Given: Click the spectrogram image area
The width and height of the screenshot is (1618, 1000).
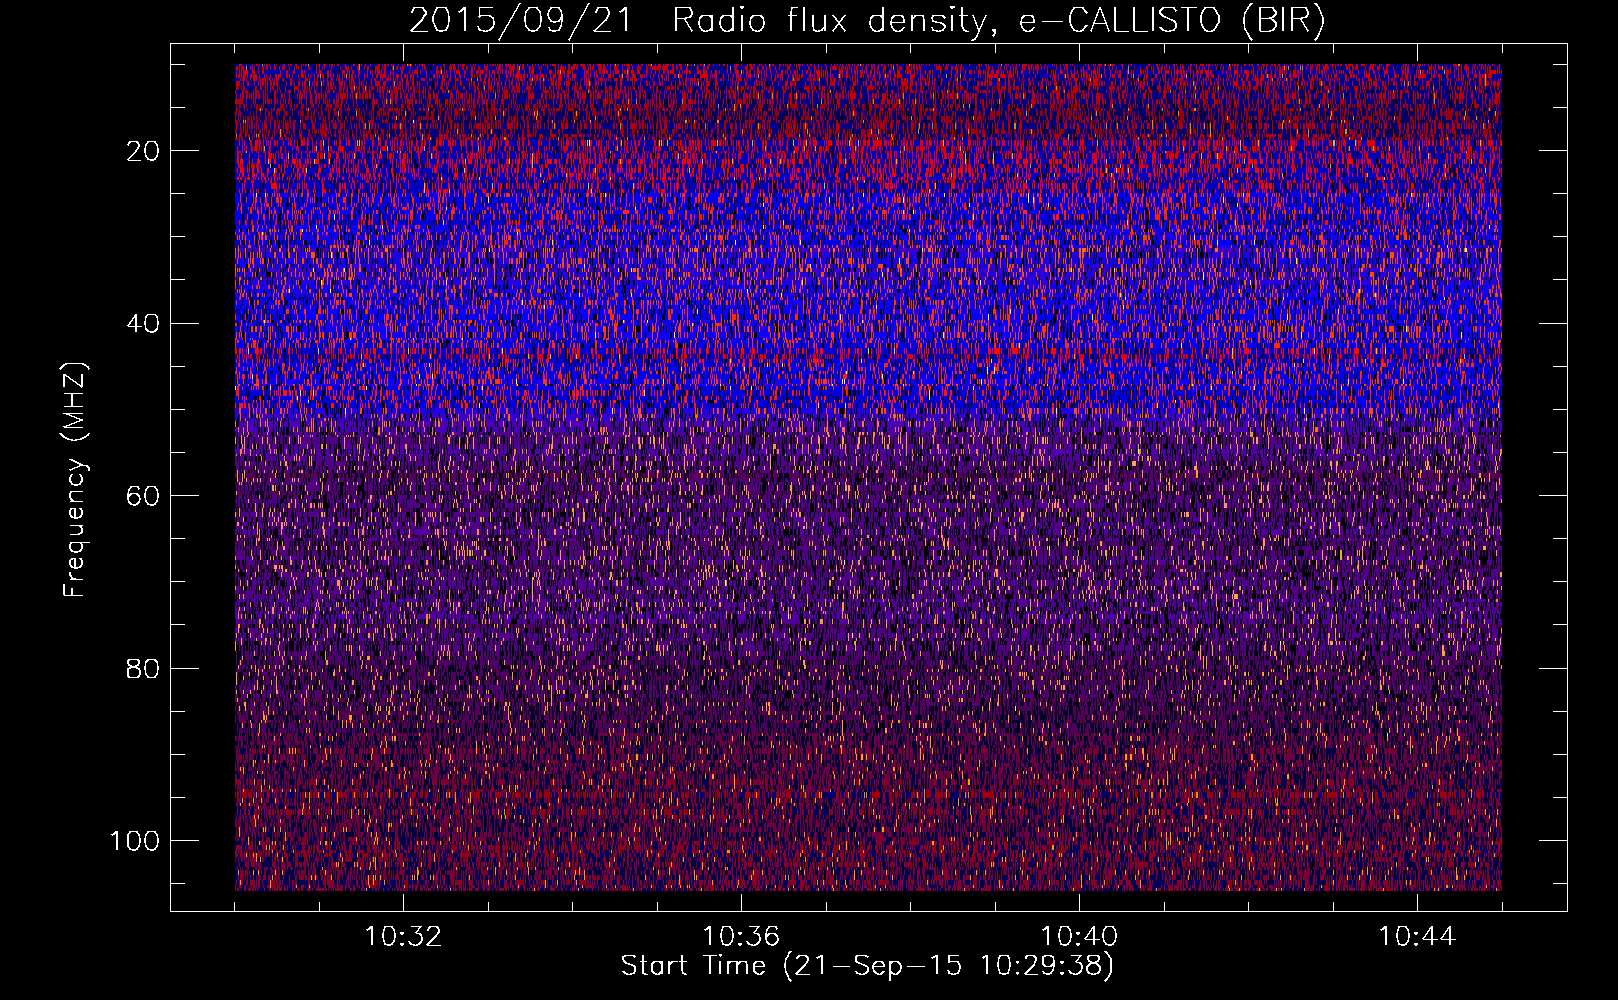Looking at the screenshot, I should (x=868, y=477).
